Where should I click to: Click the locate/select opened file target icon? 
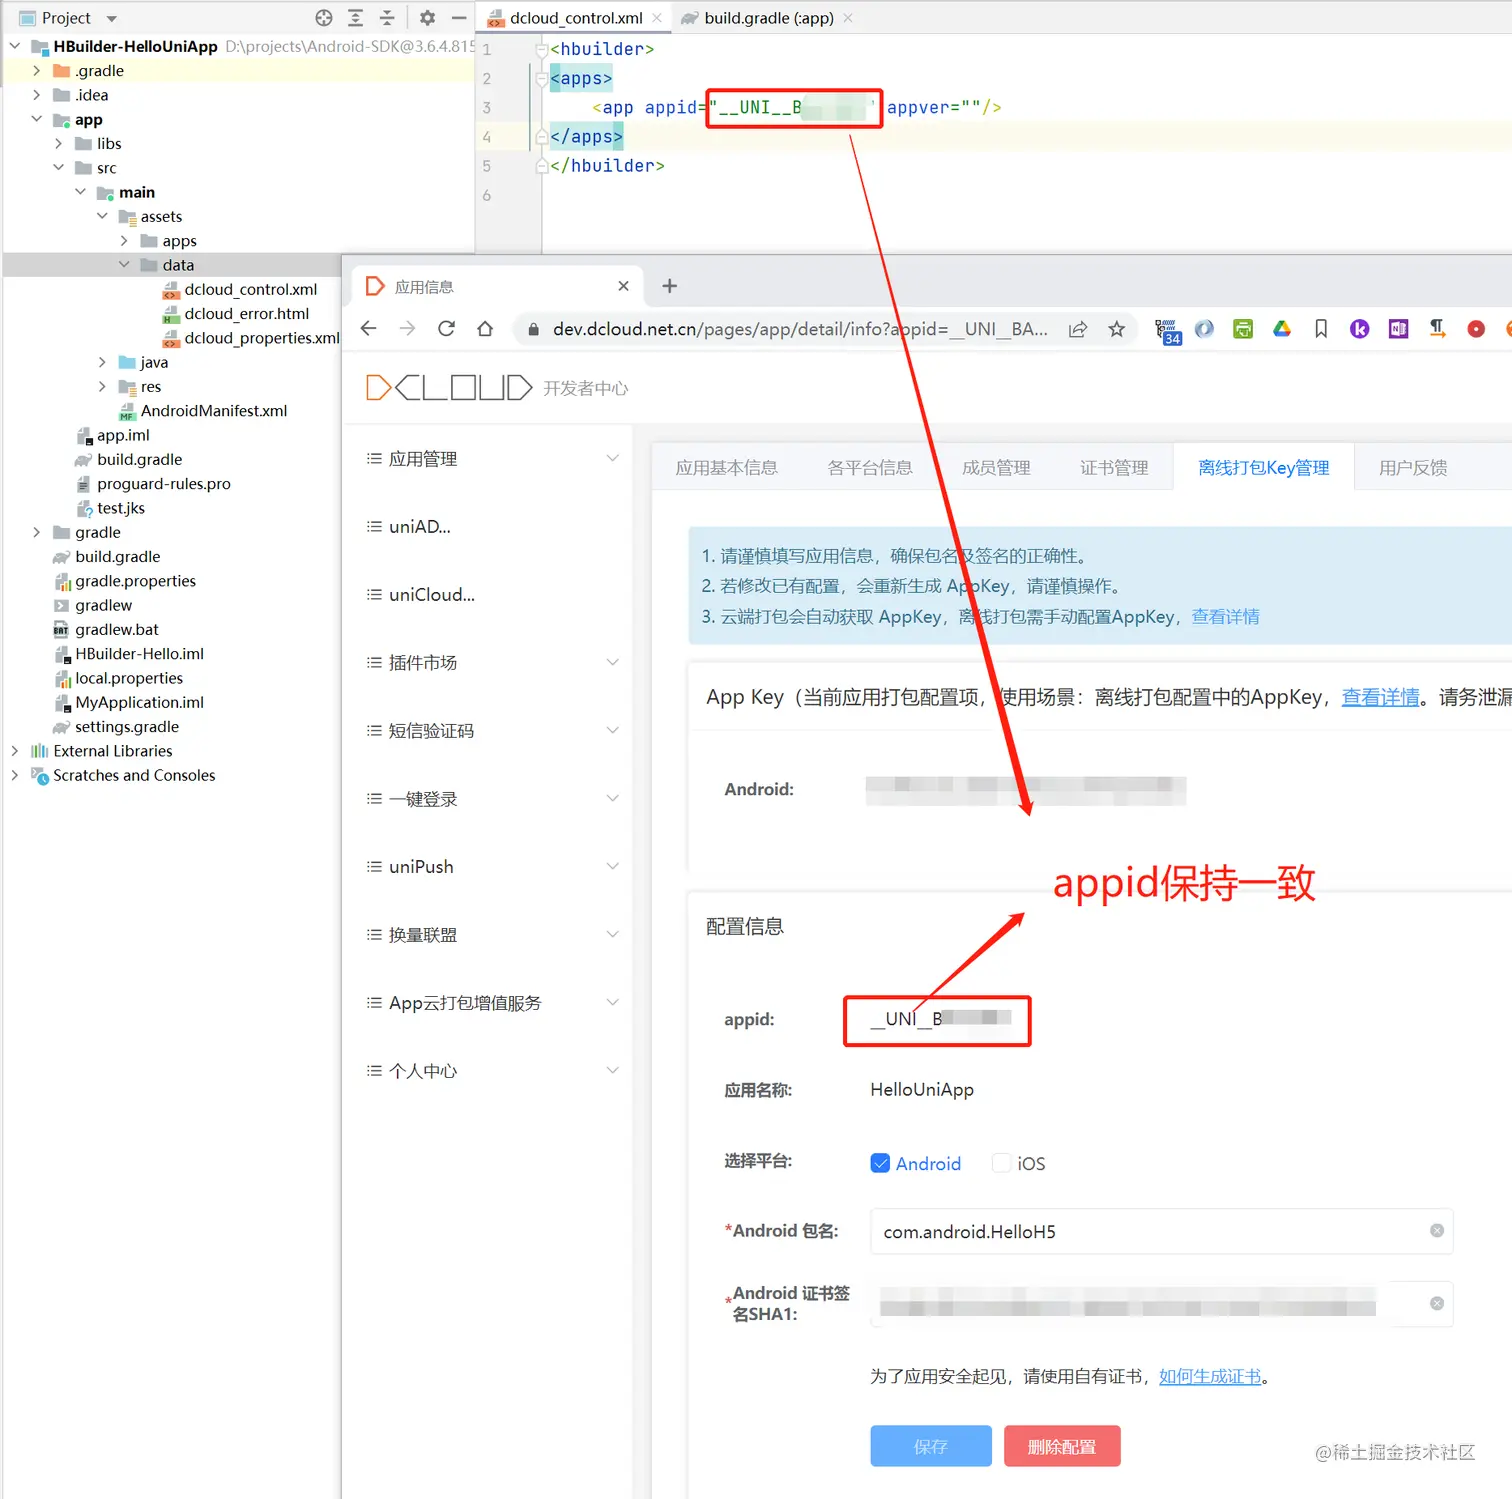324,18
